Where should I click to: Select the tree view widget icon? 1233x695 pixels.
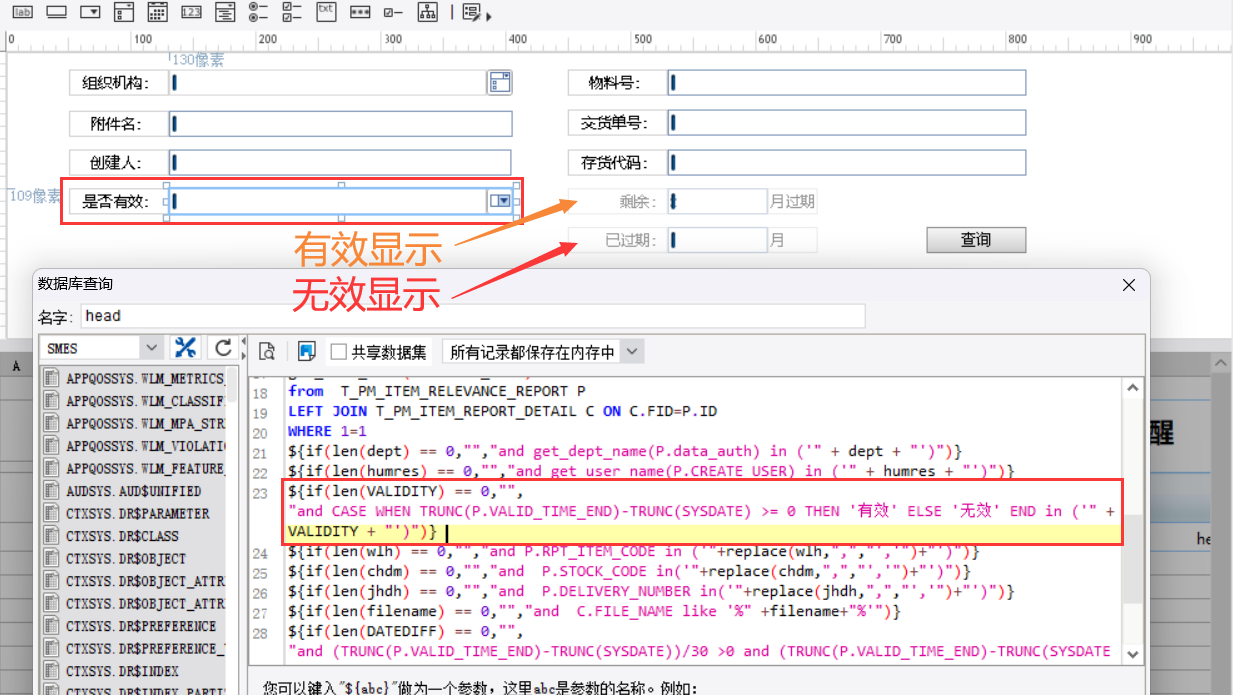[428, 12]
